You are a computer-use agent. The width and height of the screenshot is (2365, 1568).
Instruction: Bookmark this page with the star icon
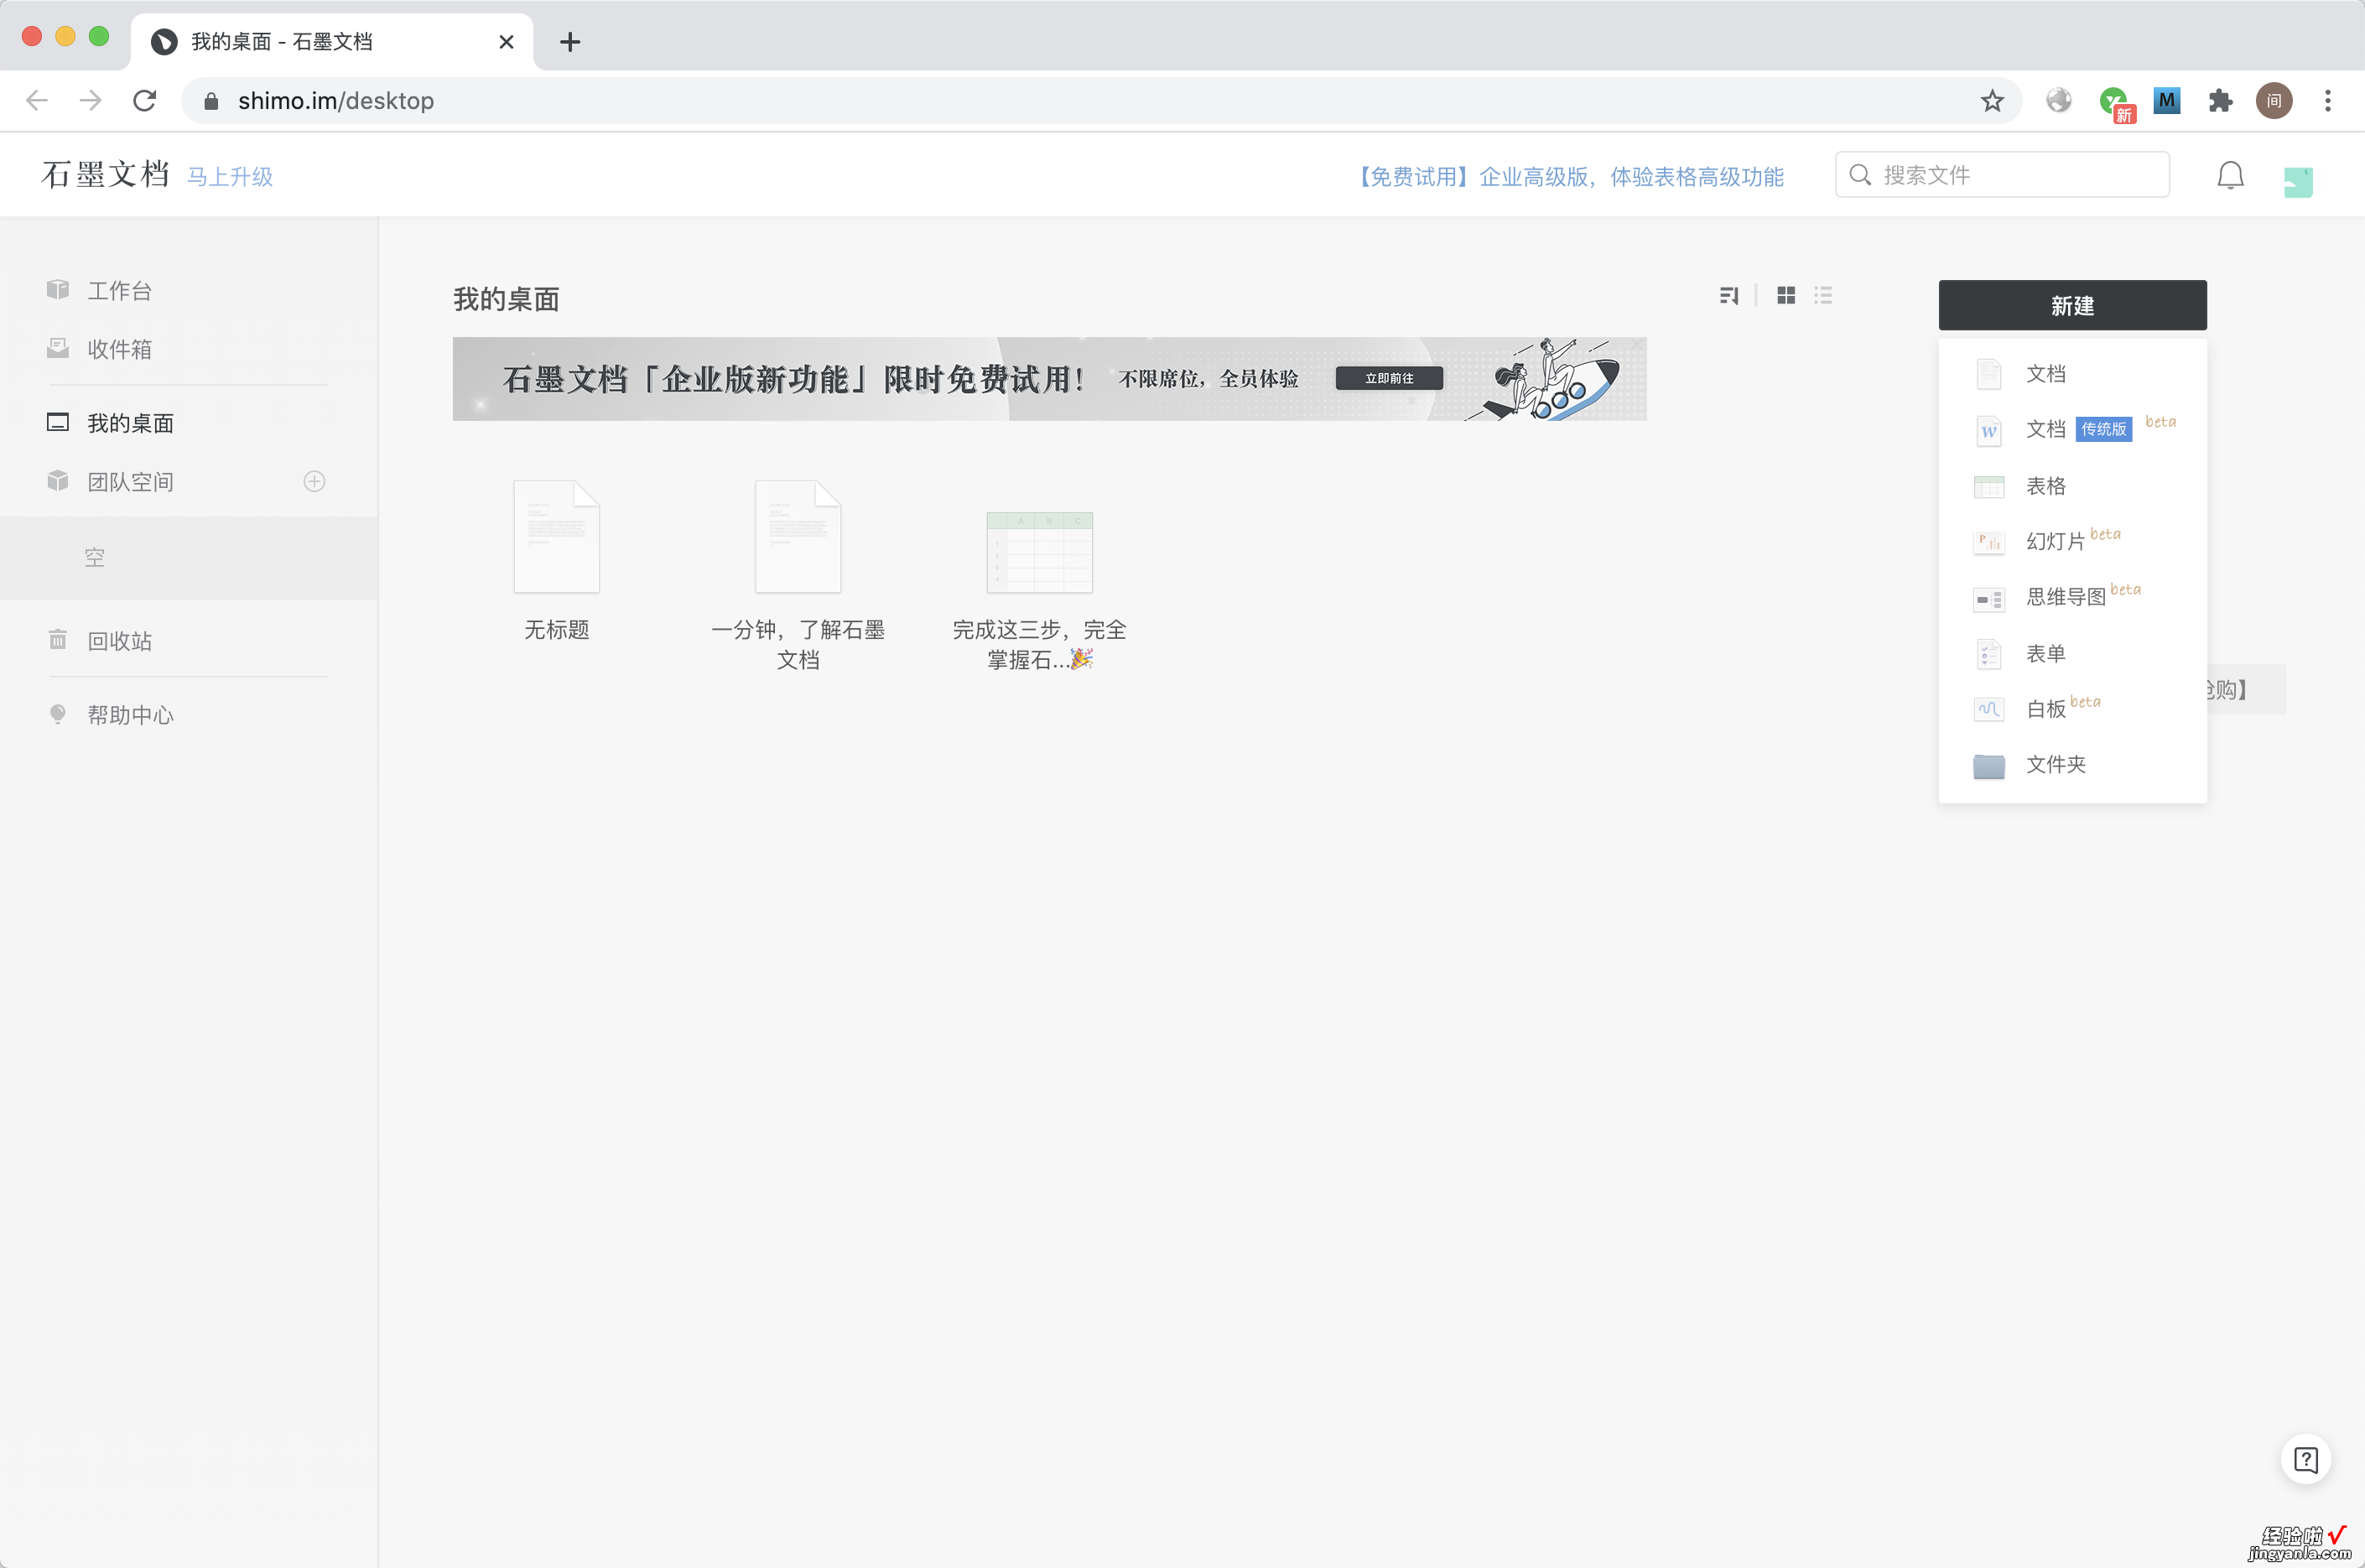point(1992,101)
